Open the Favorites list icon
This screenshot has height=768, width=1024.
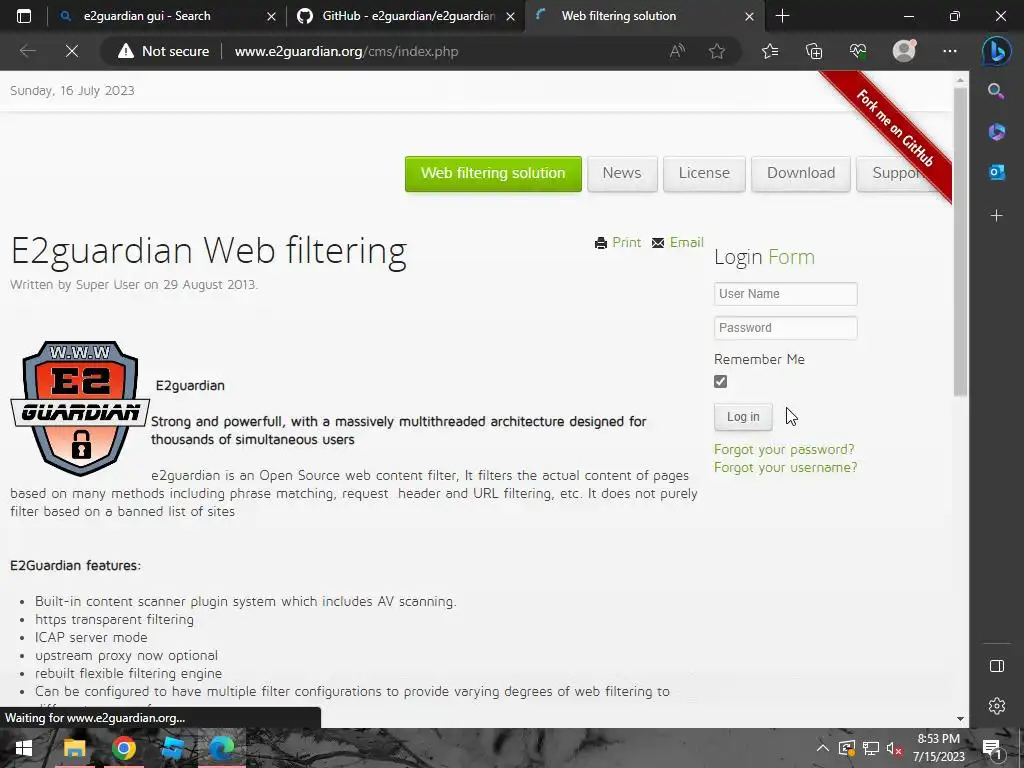pos(770,51)
